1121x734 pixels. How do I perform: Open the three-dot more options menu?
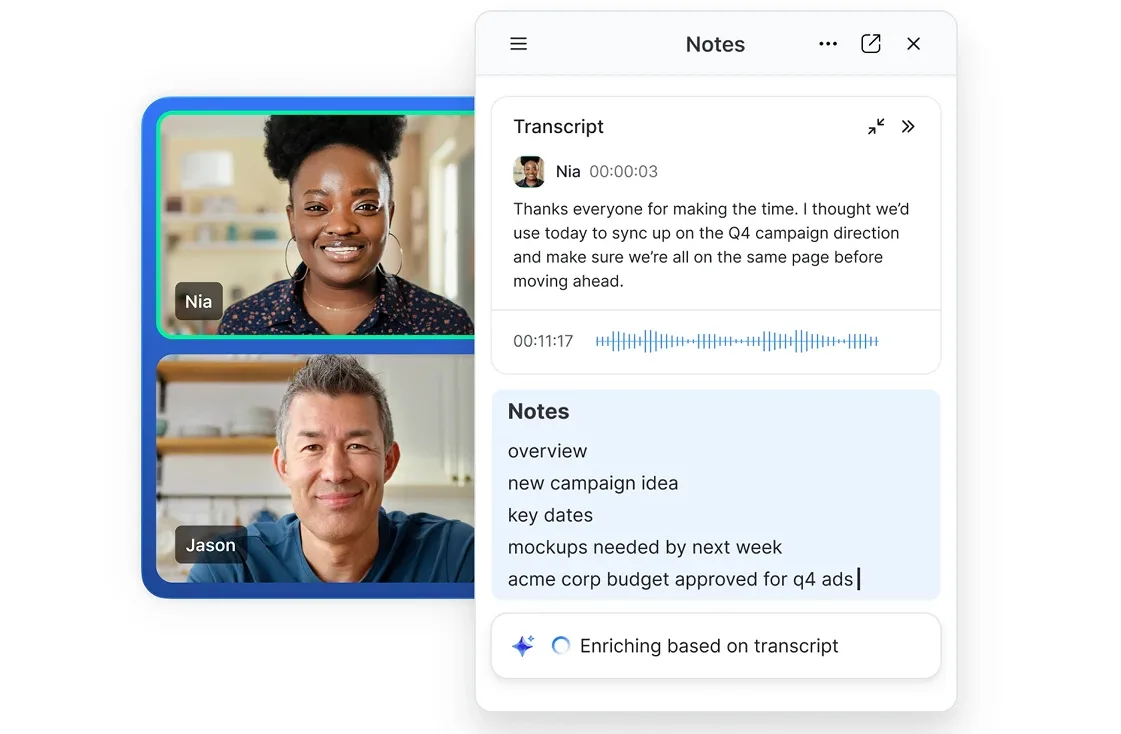pos(828,44)
